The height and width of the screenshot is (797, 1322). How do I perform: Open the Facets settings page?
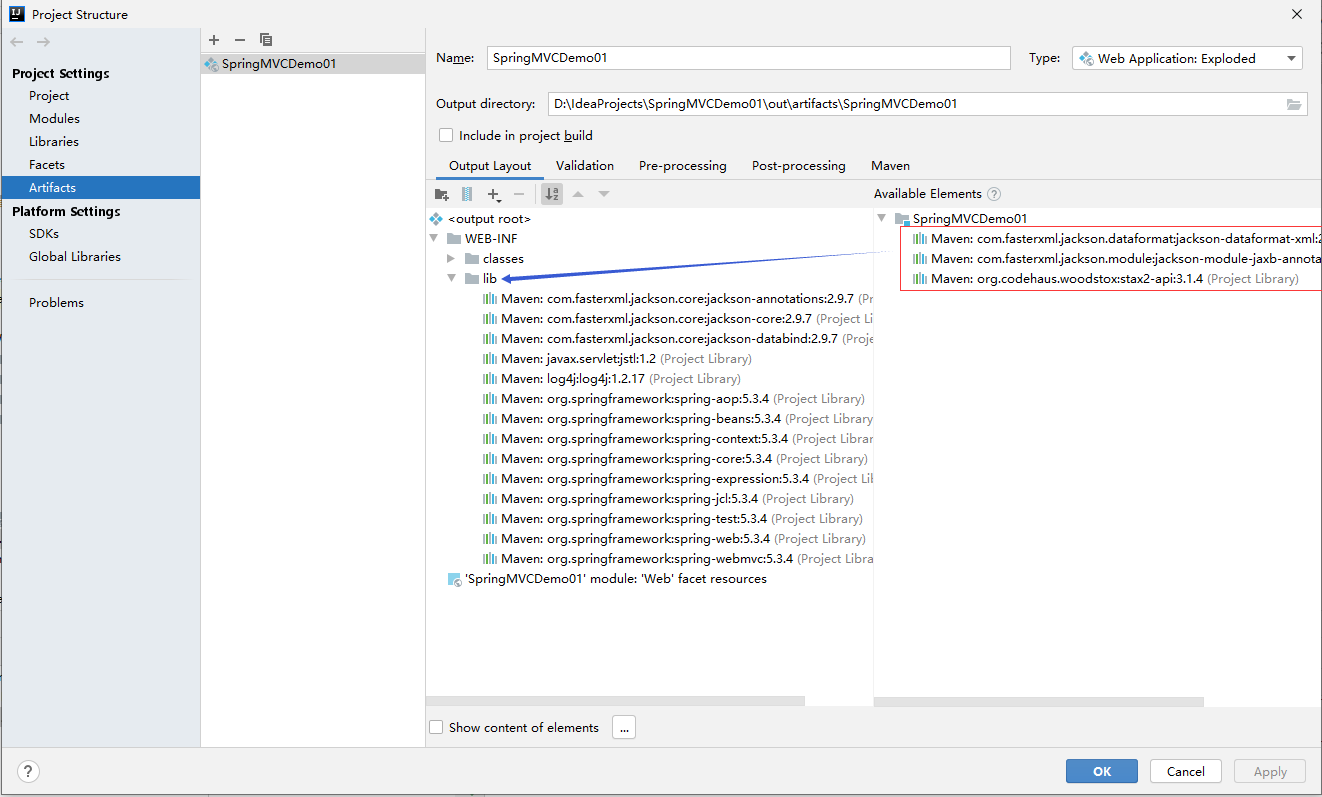click(x=47, y=165)
